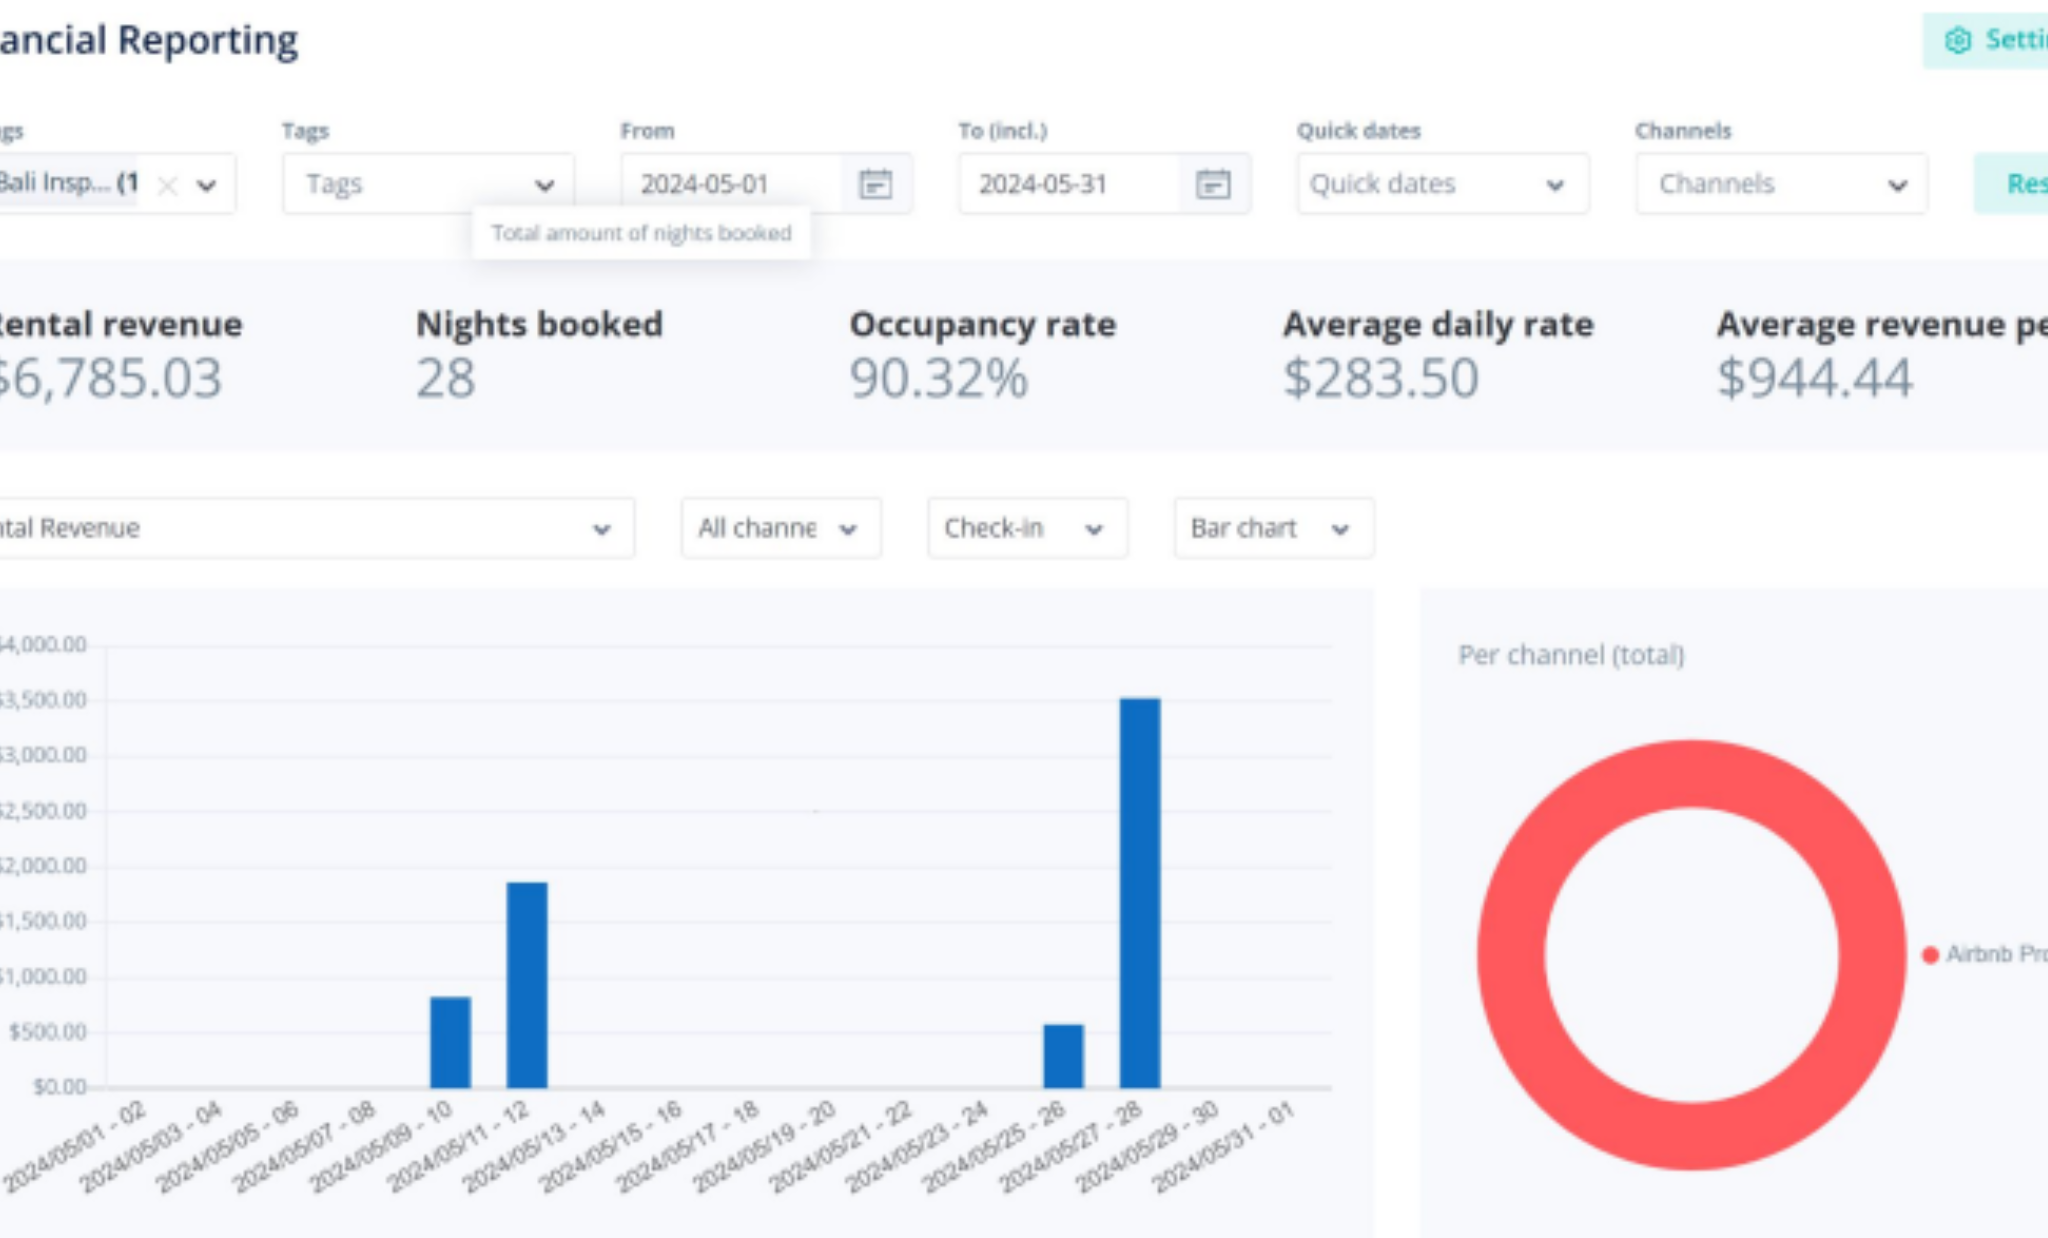Click the $283.50 average daily rate value
The width and height of the screenshot is (2048, 1238).
coord(1381,378)
